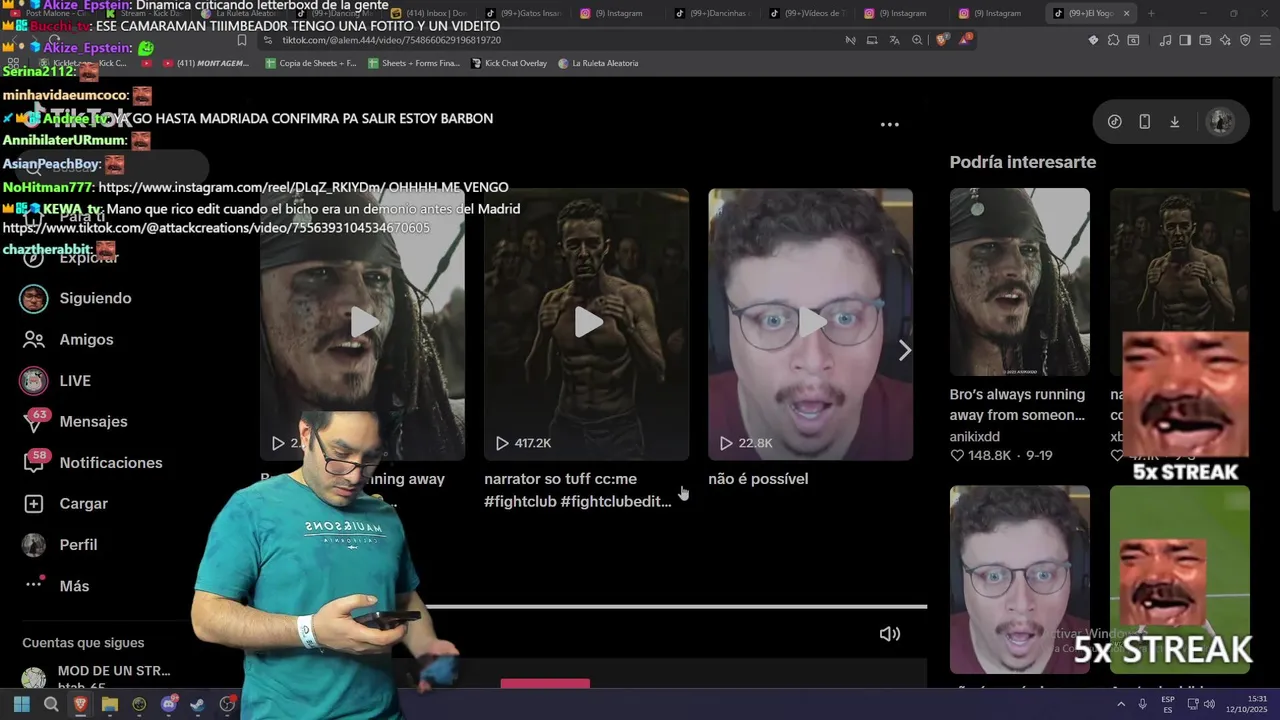This screenshot has width=1280, height=720.
Task: Open the browser extensions puzzle icon
Action: coord(1113,40)
